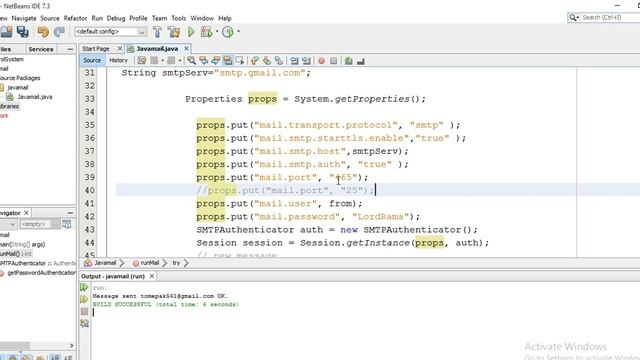
Task: Select getPasswordAuthentication in Navigator
Action: 42,272
